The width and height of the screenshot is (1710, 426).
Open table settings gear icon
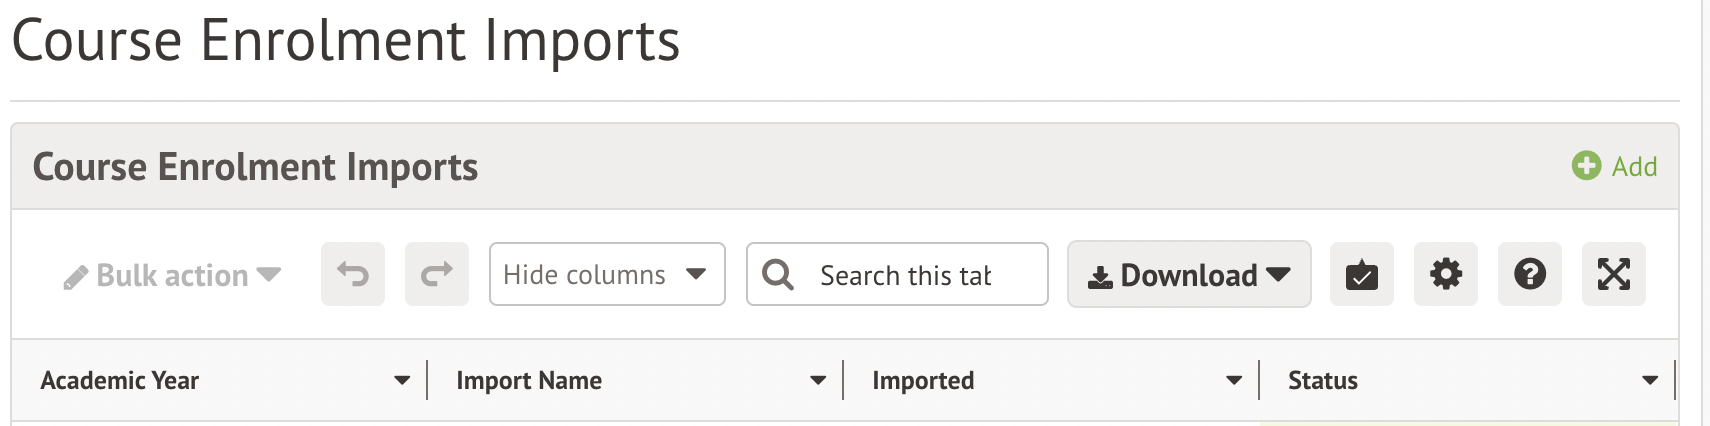pyautogui.click(x=1445, y=274)
